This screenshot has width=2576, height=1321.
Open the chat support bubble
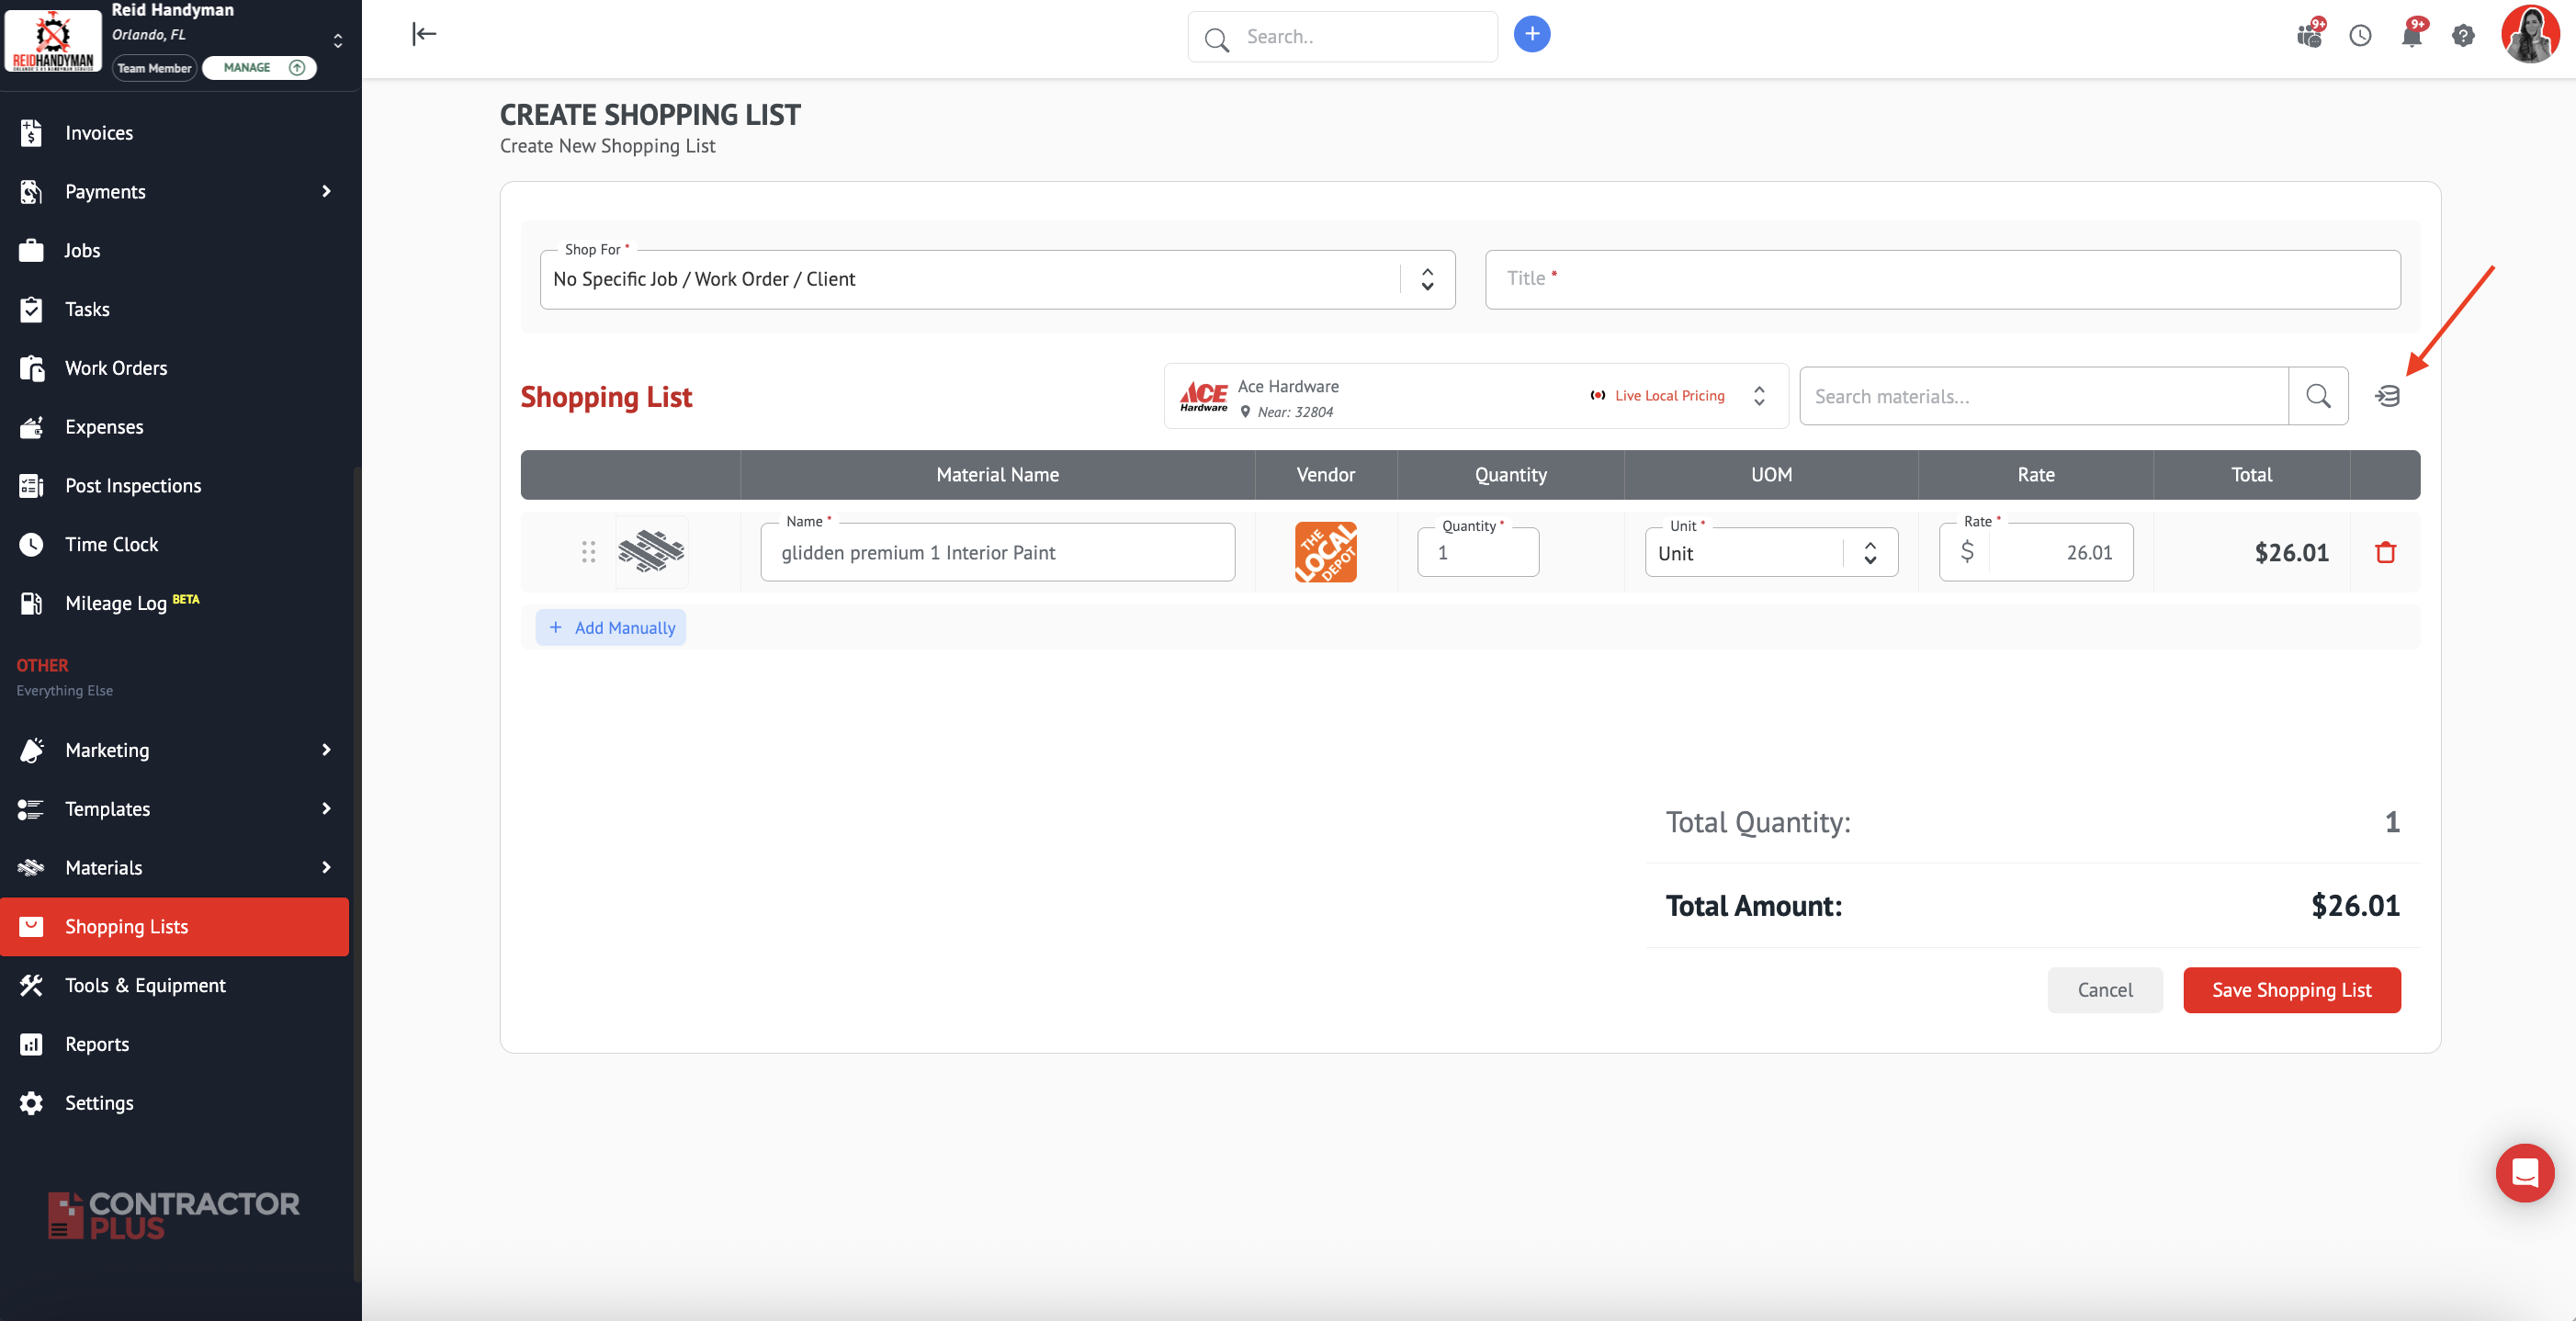(x=2523, y=1172)
